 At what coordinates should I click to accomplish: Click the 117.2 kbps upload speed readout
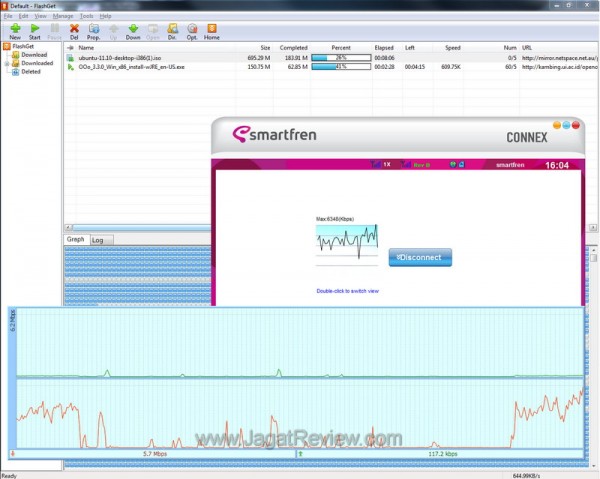coord(443,454)
